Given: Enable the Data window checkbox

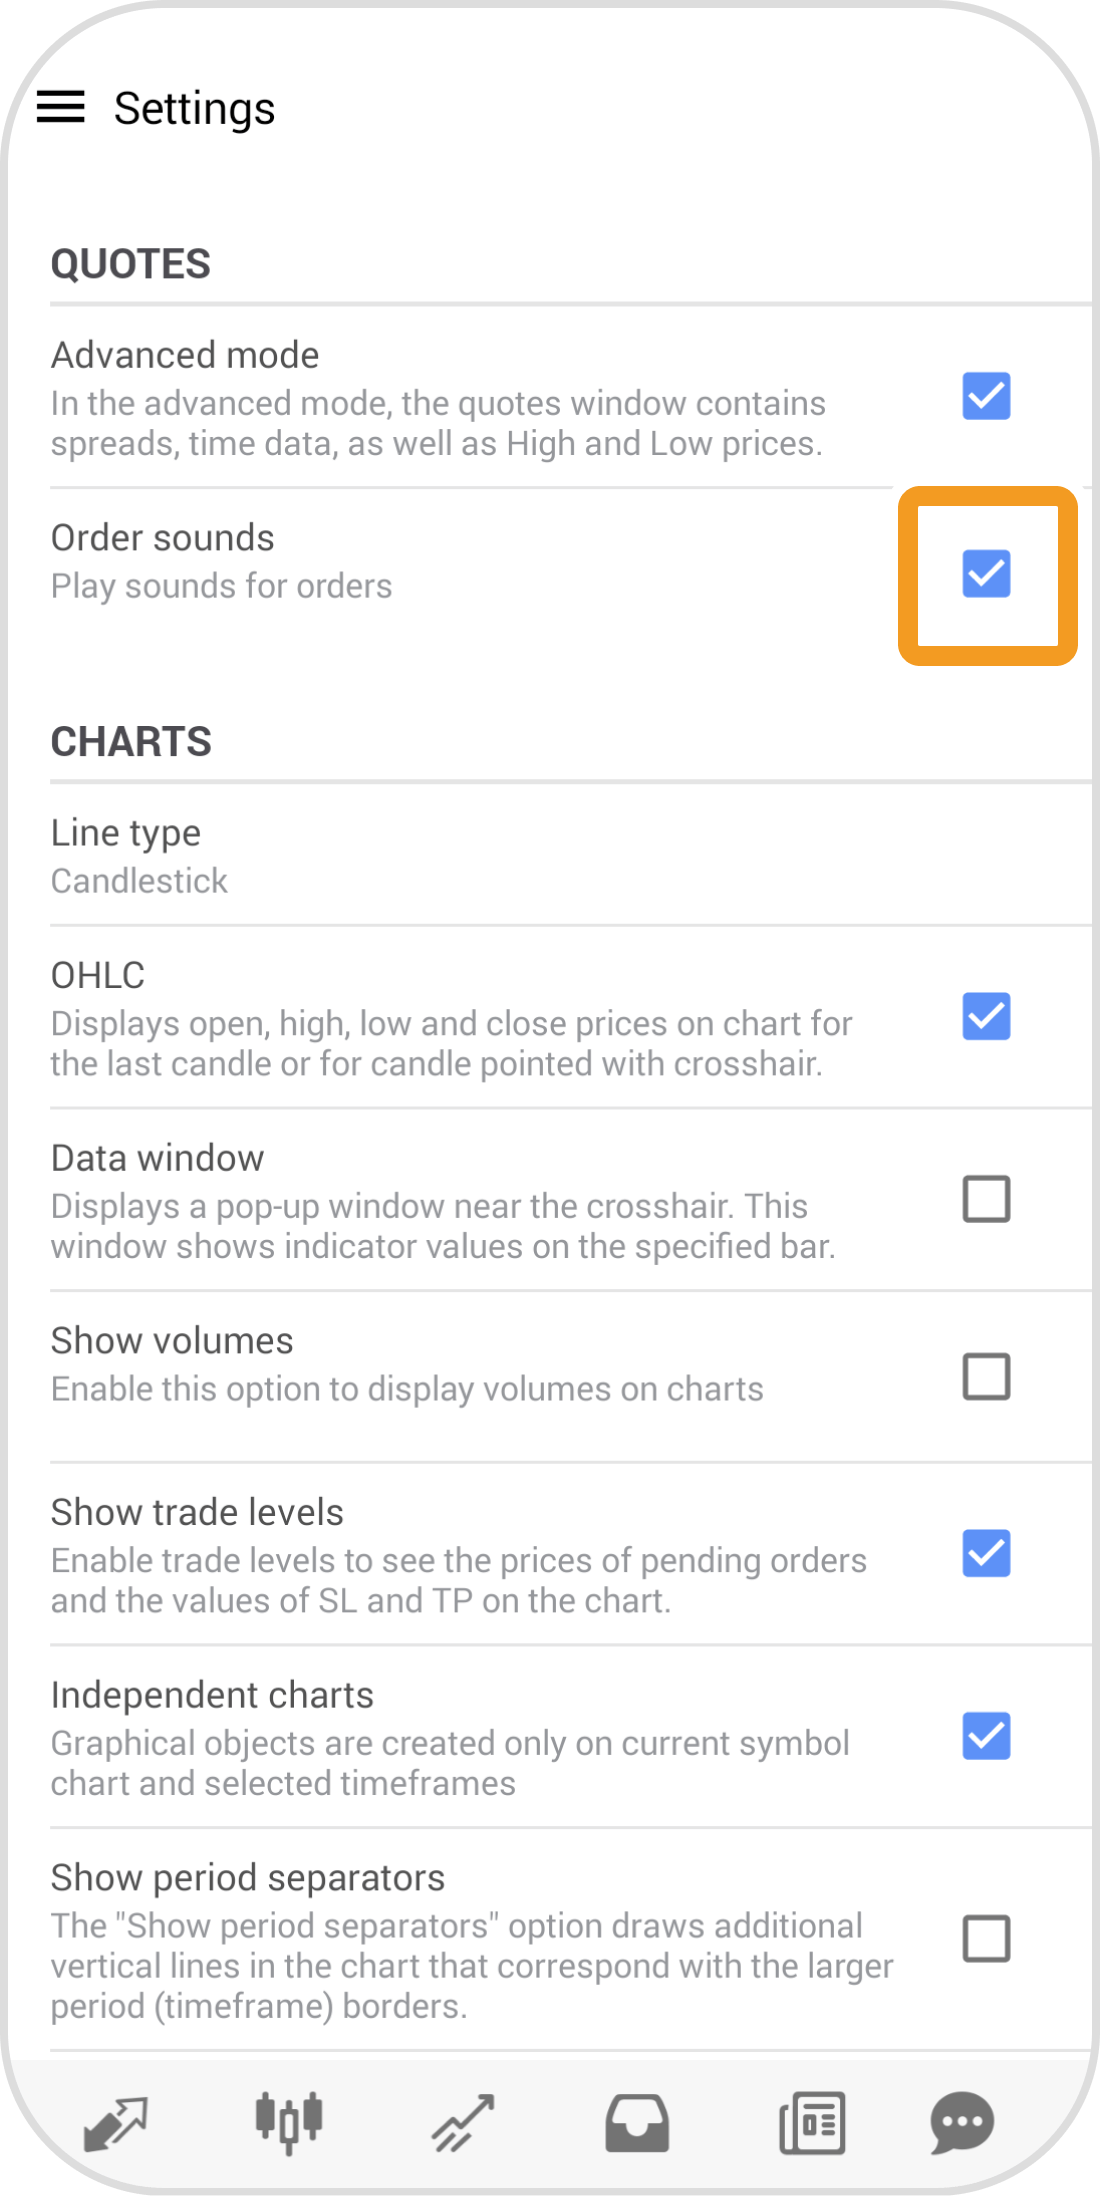Looking at the screenshot, I should tap(986, 1199).
